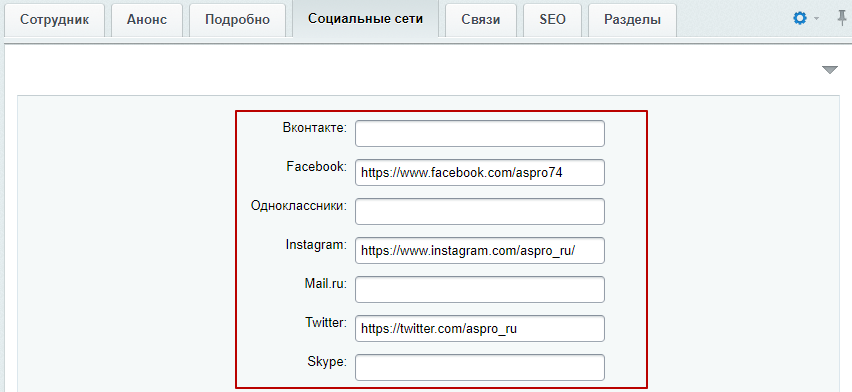Focus the Одноклассники input field

pyautogui.click(x=480, y=211)
